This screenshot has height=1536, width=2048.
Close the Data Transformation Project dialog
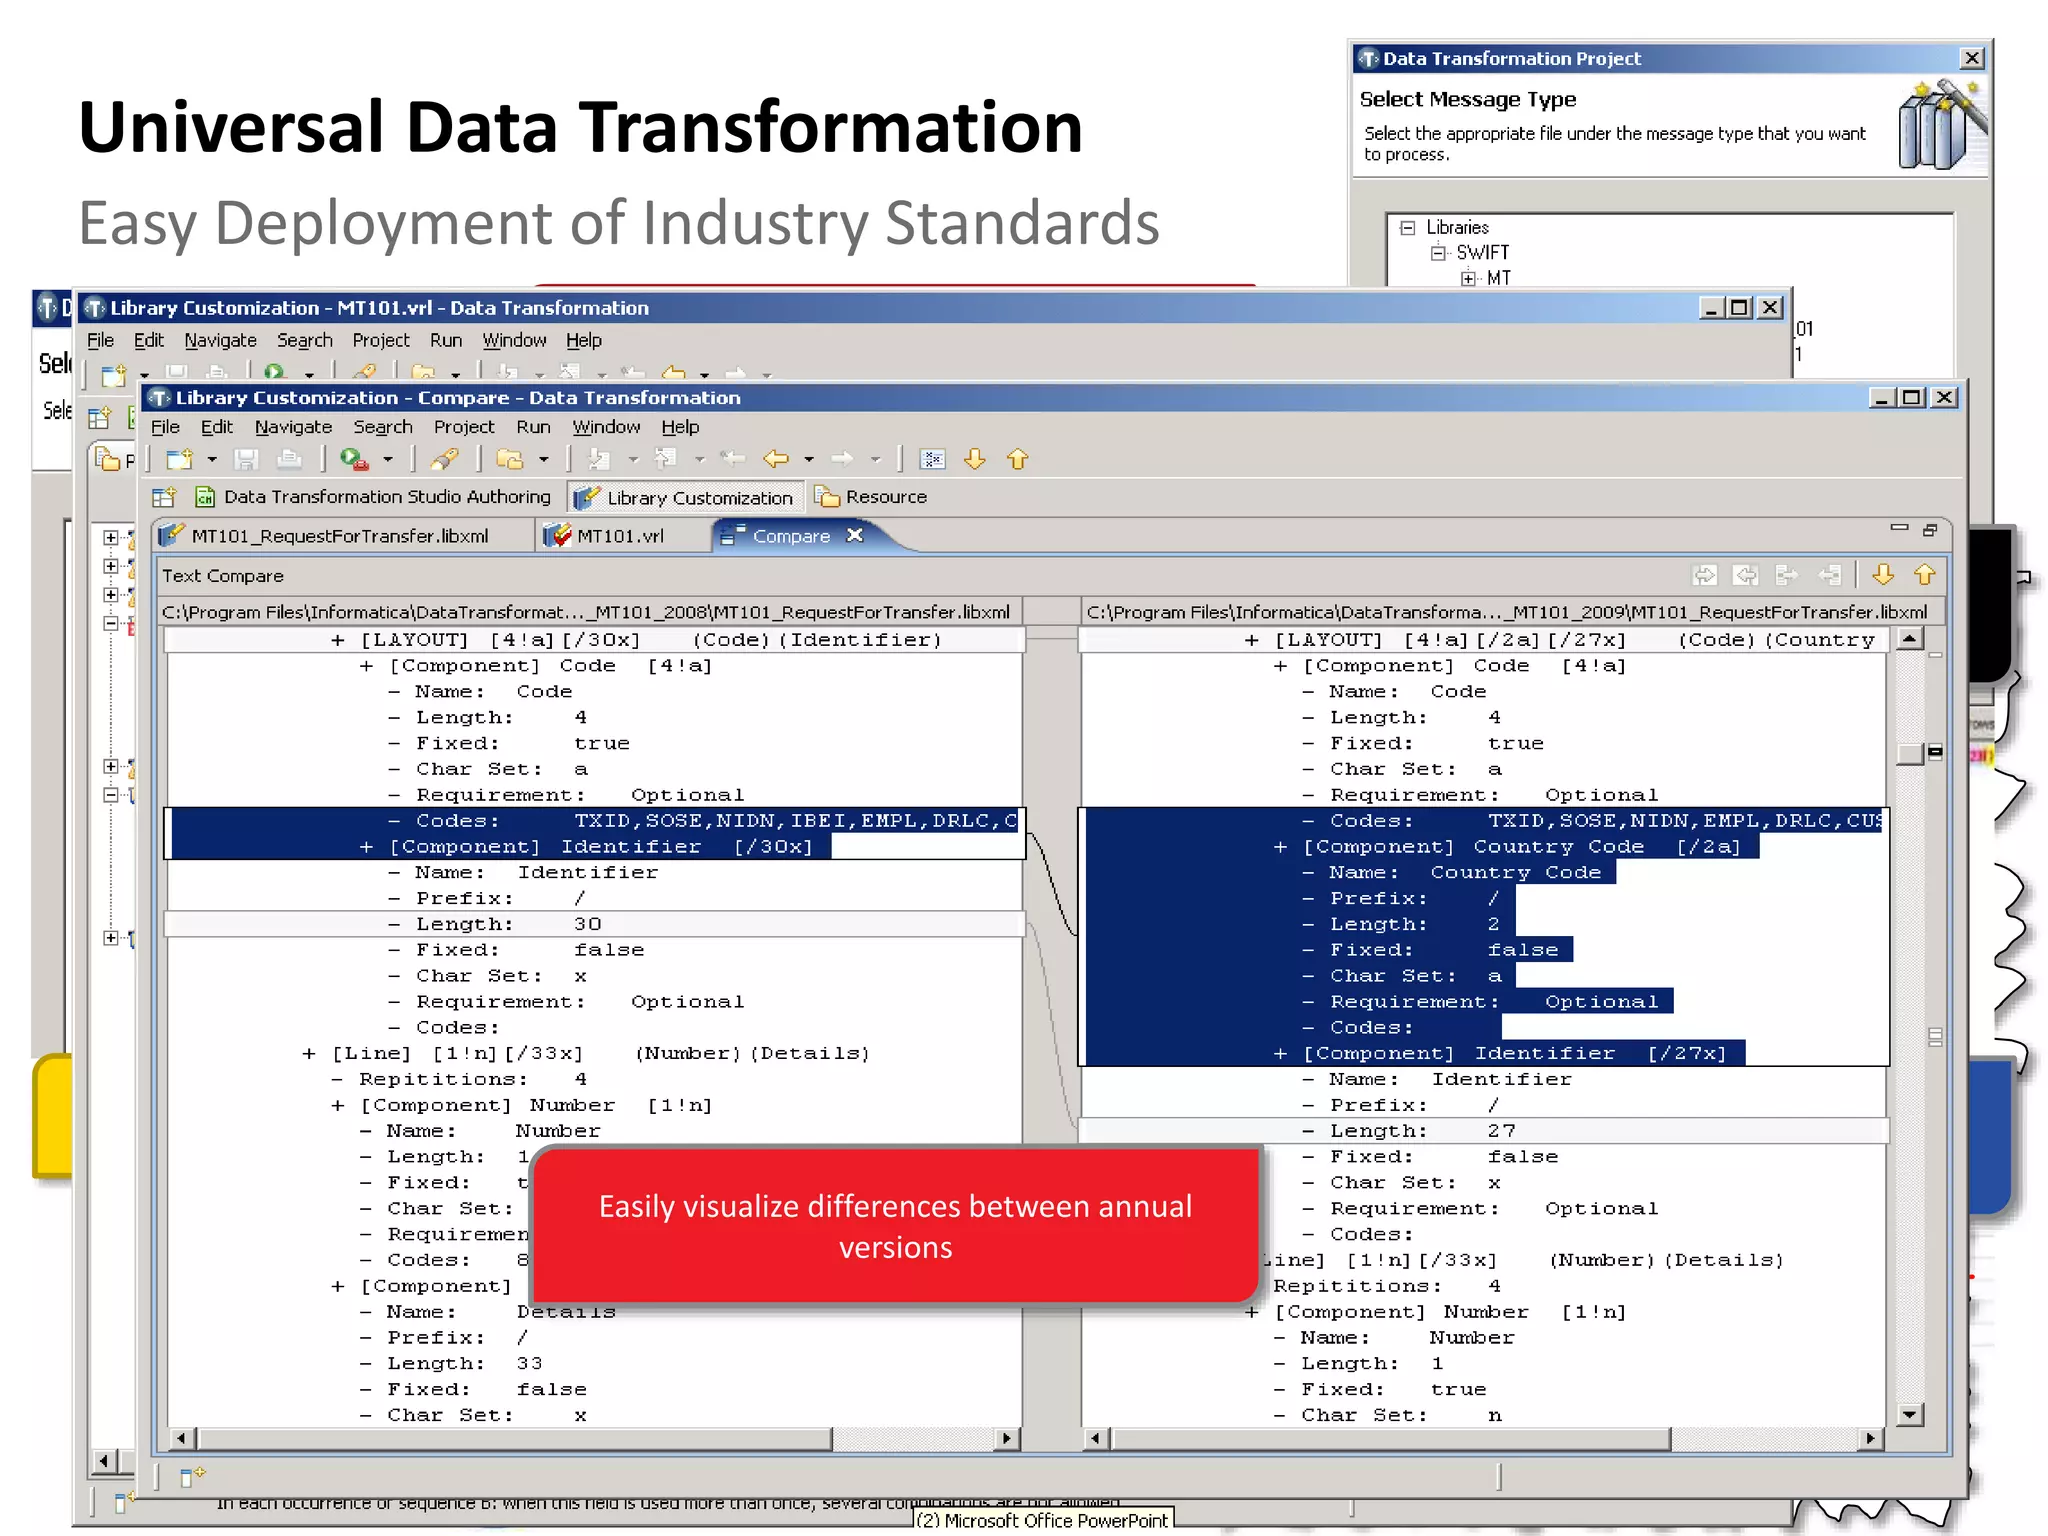[x=1972, y=58]
